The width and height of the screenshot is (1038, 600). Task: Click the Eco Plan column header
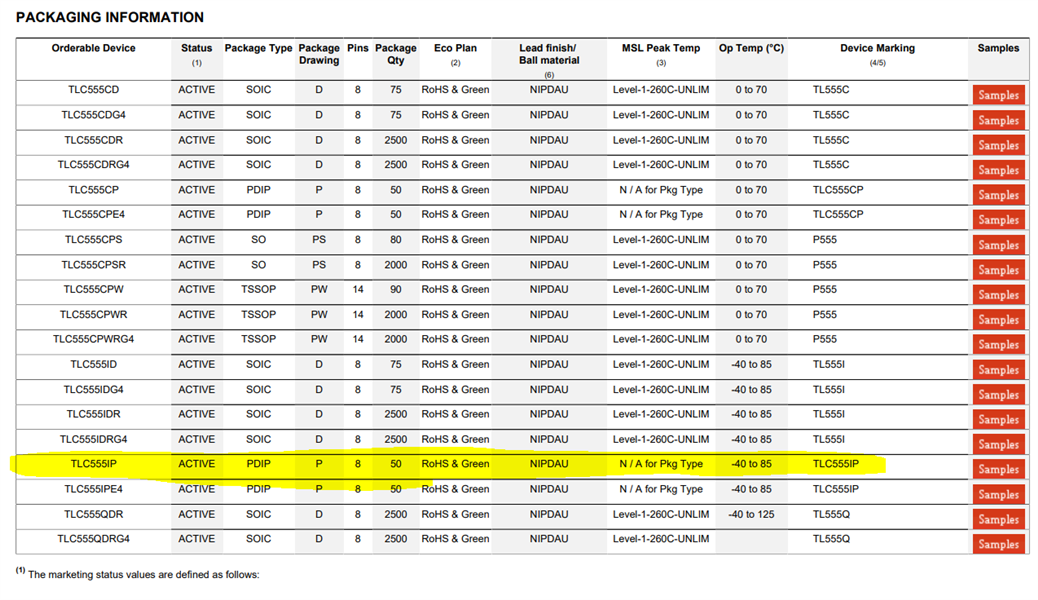tap(455, 48)
